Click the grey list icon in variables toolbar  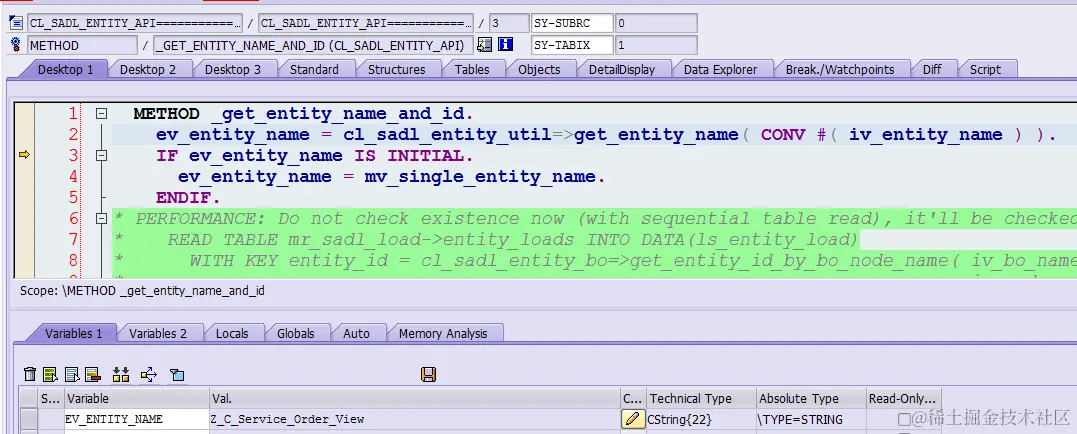pyautogui.click(x=72, y=374)
